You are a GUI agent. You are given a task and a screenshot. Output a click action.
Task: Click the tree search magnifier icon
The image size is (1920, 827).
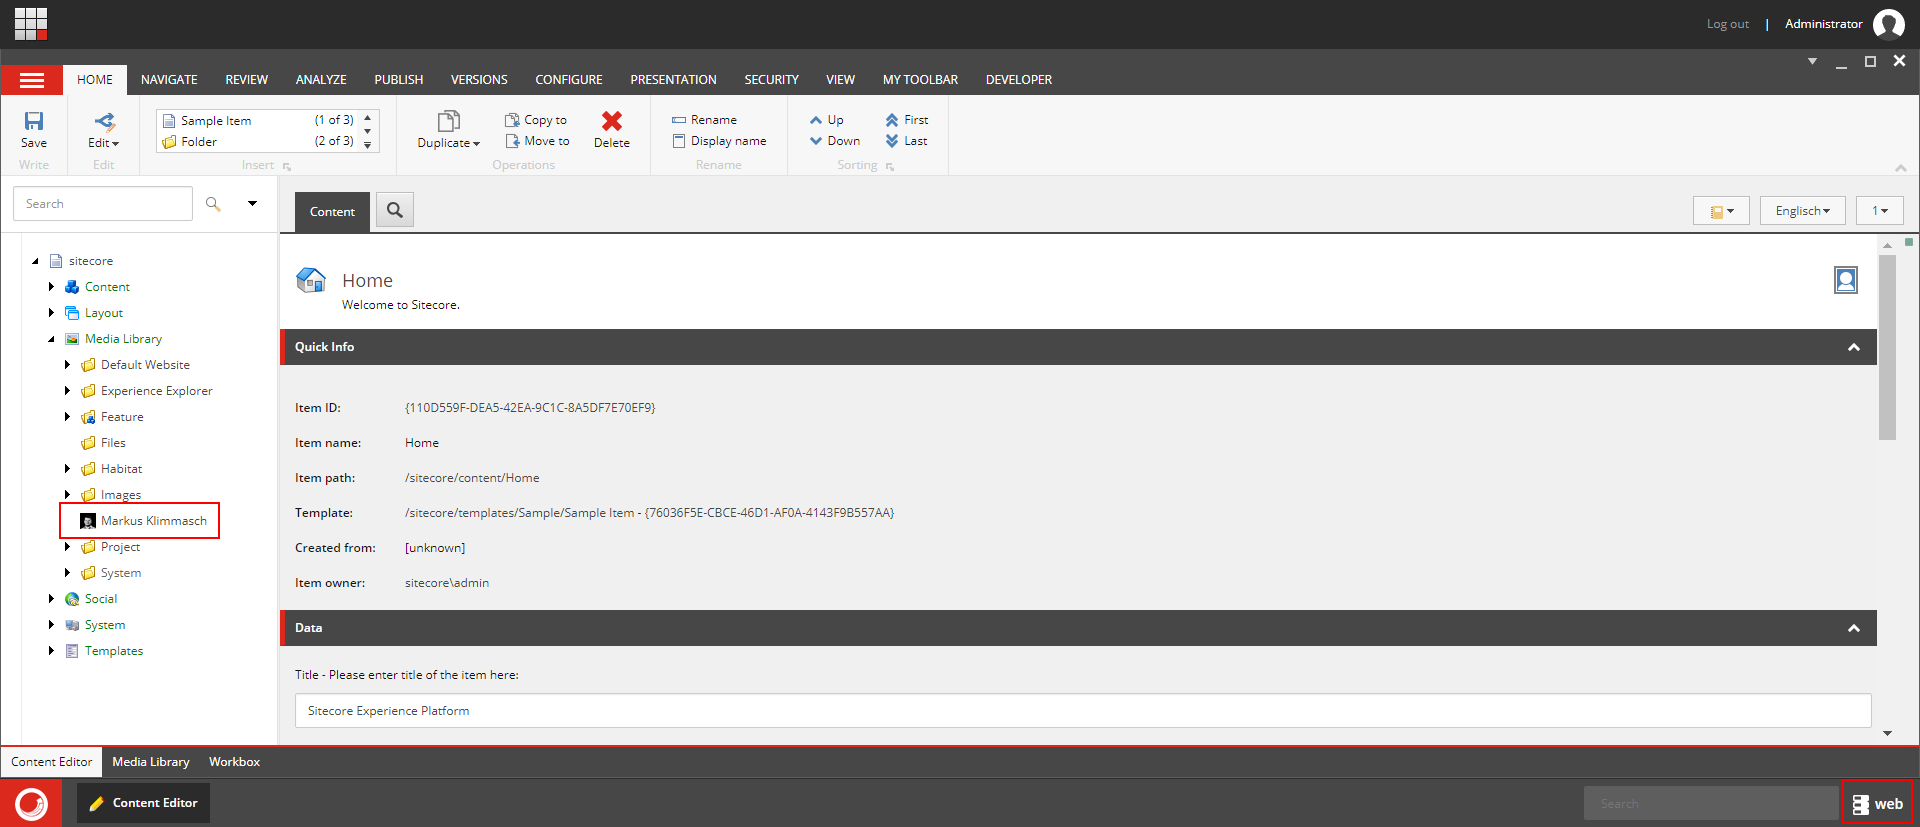coord(213,204)
